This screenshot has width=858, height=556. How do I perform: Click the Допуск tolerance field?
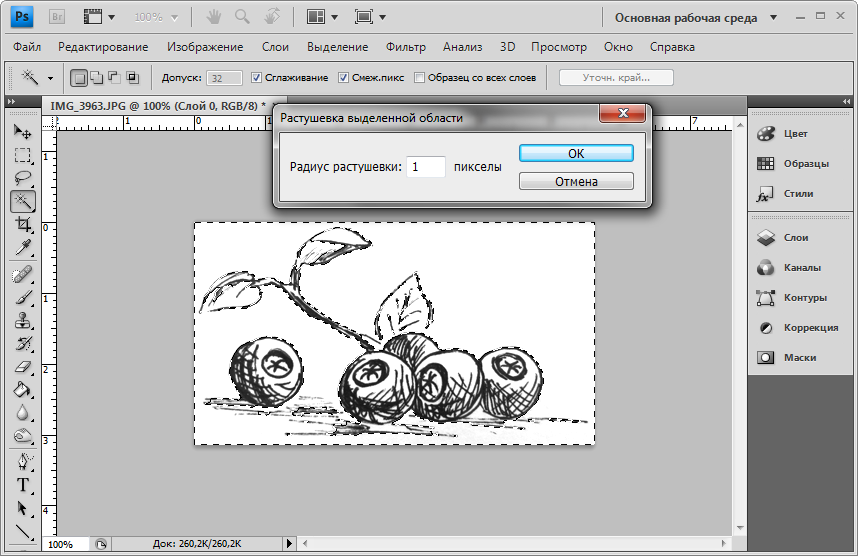click(x=224, y=78)
